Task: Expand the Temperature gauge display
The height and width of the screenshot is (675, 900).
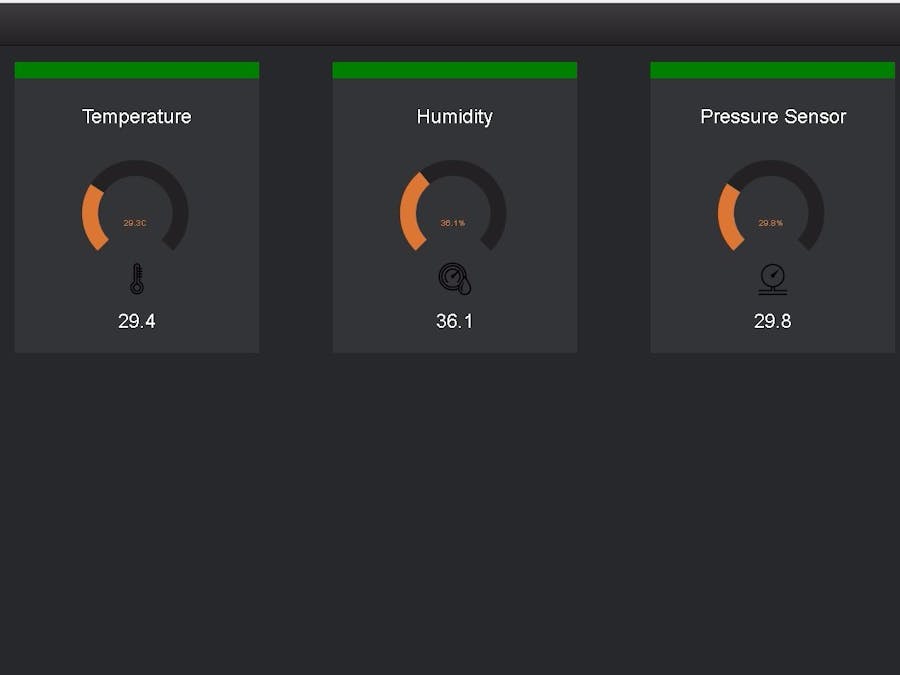Action: (136, 210)
